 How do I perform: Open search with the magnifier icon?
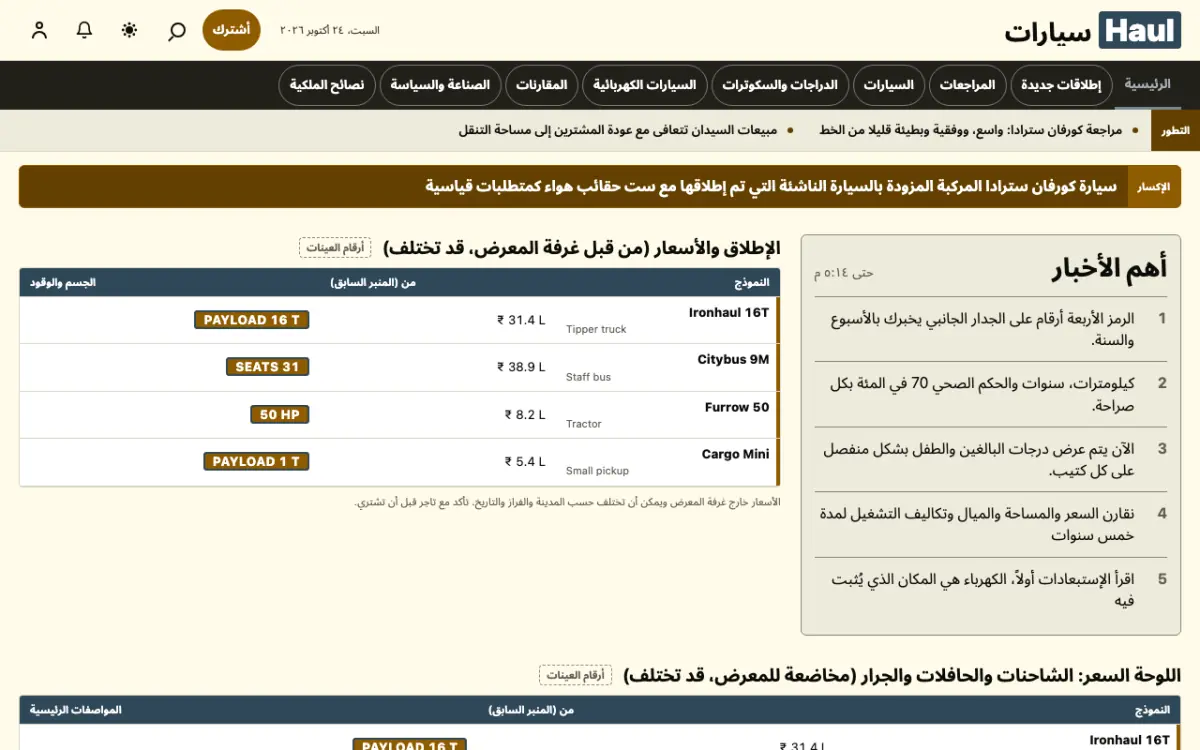(176, 30)
